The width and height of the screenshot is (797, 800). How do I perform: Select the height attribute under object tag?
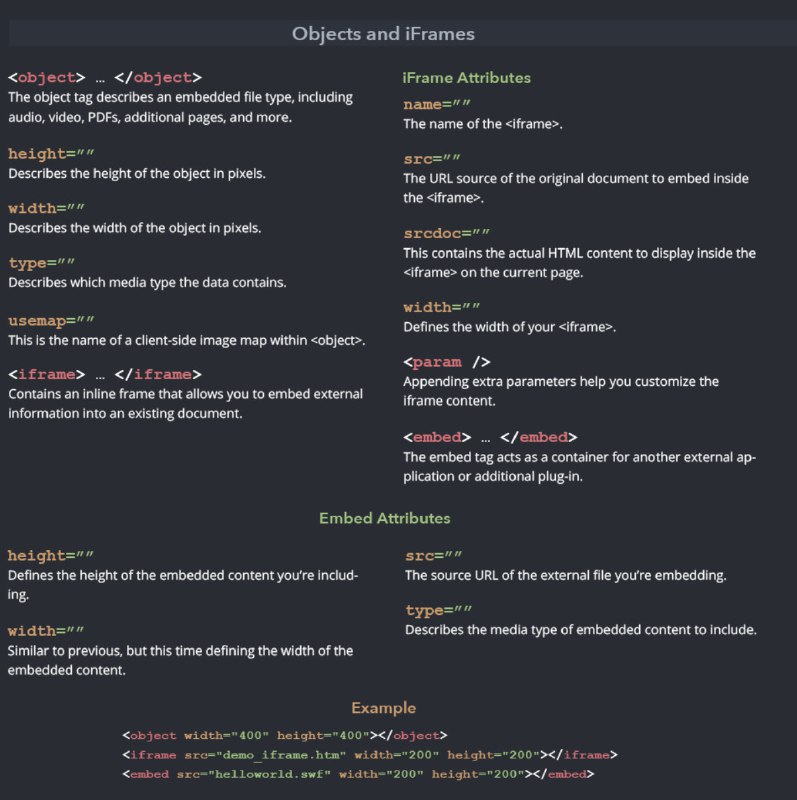[51, 154]
